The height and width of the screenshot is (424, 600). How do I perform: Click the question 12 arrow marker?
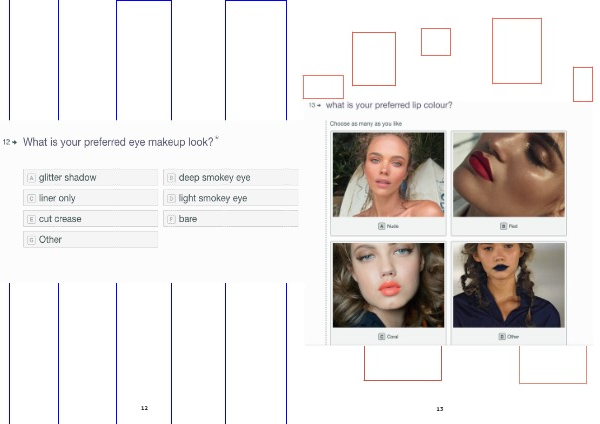coord(15,142)
